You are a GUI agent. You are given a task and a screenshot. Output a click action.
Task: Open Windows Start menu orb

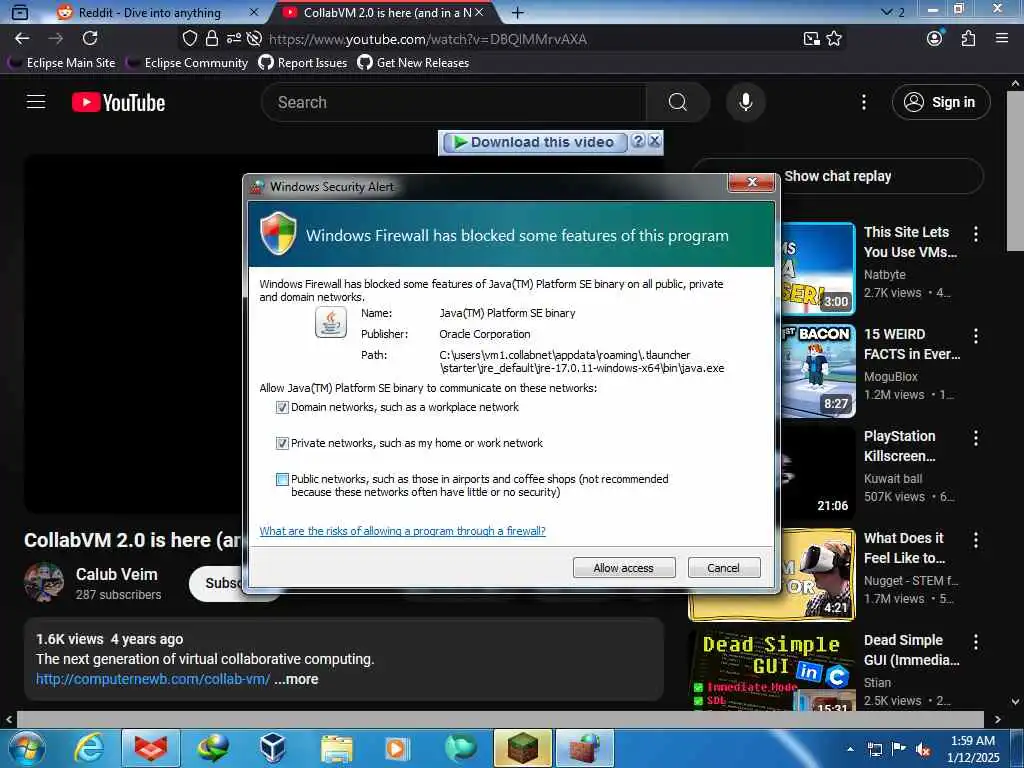click(26, 748)
